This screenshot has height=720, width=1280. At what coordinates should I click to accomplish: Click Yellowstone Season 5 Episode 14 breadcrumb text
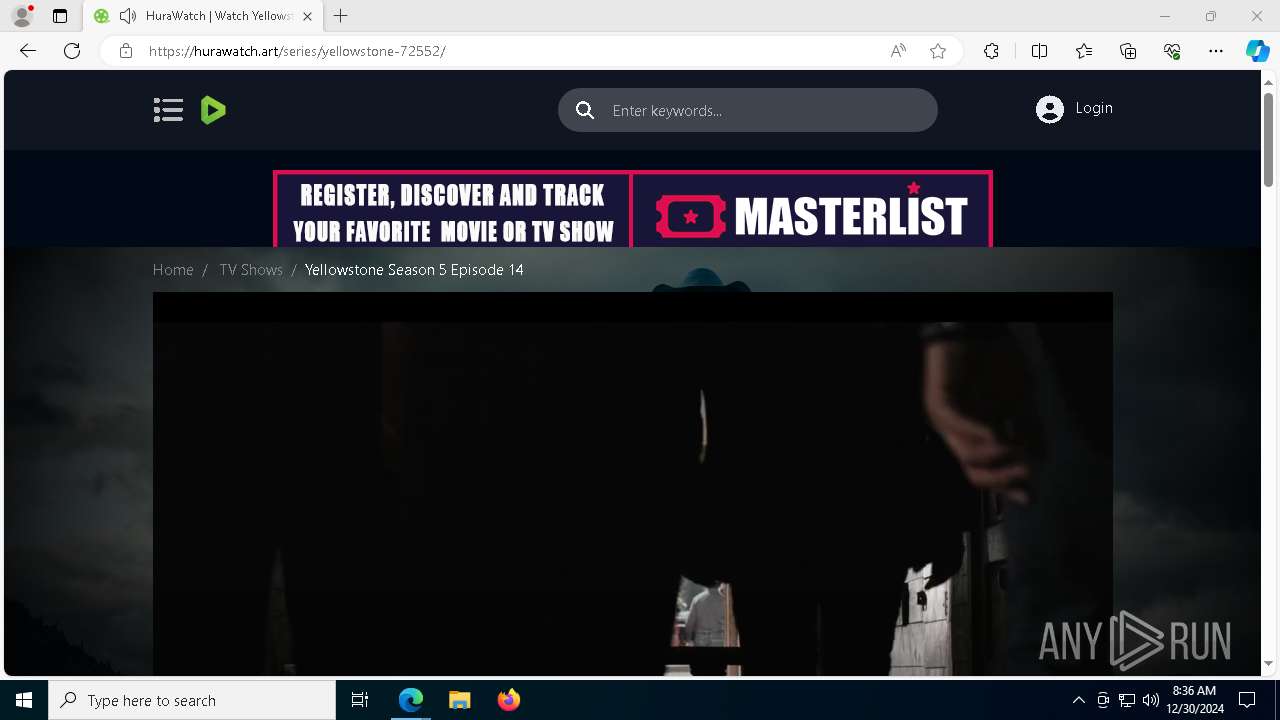[414, 270]
